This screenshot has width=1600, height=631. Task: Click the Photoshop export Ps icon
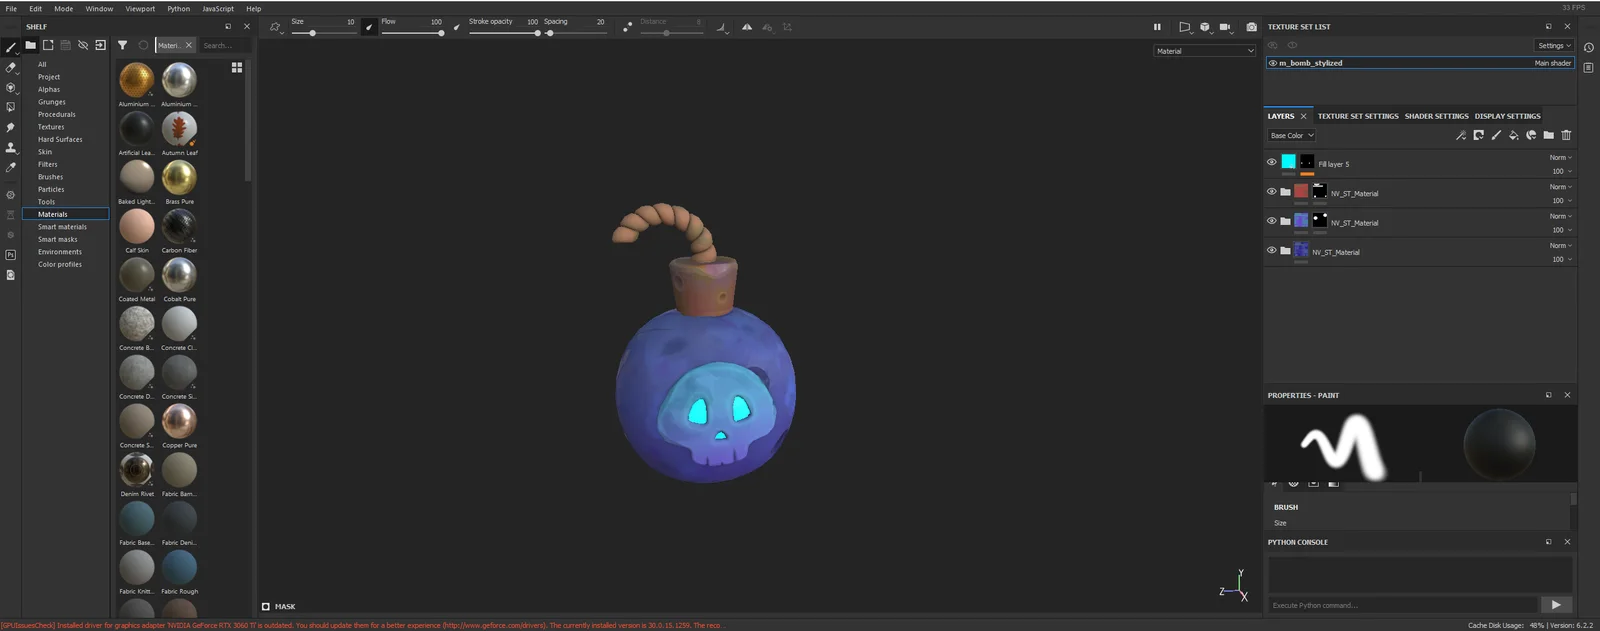click(x=11, y=255)
